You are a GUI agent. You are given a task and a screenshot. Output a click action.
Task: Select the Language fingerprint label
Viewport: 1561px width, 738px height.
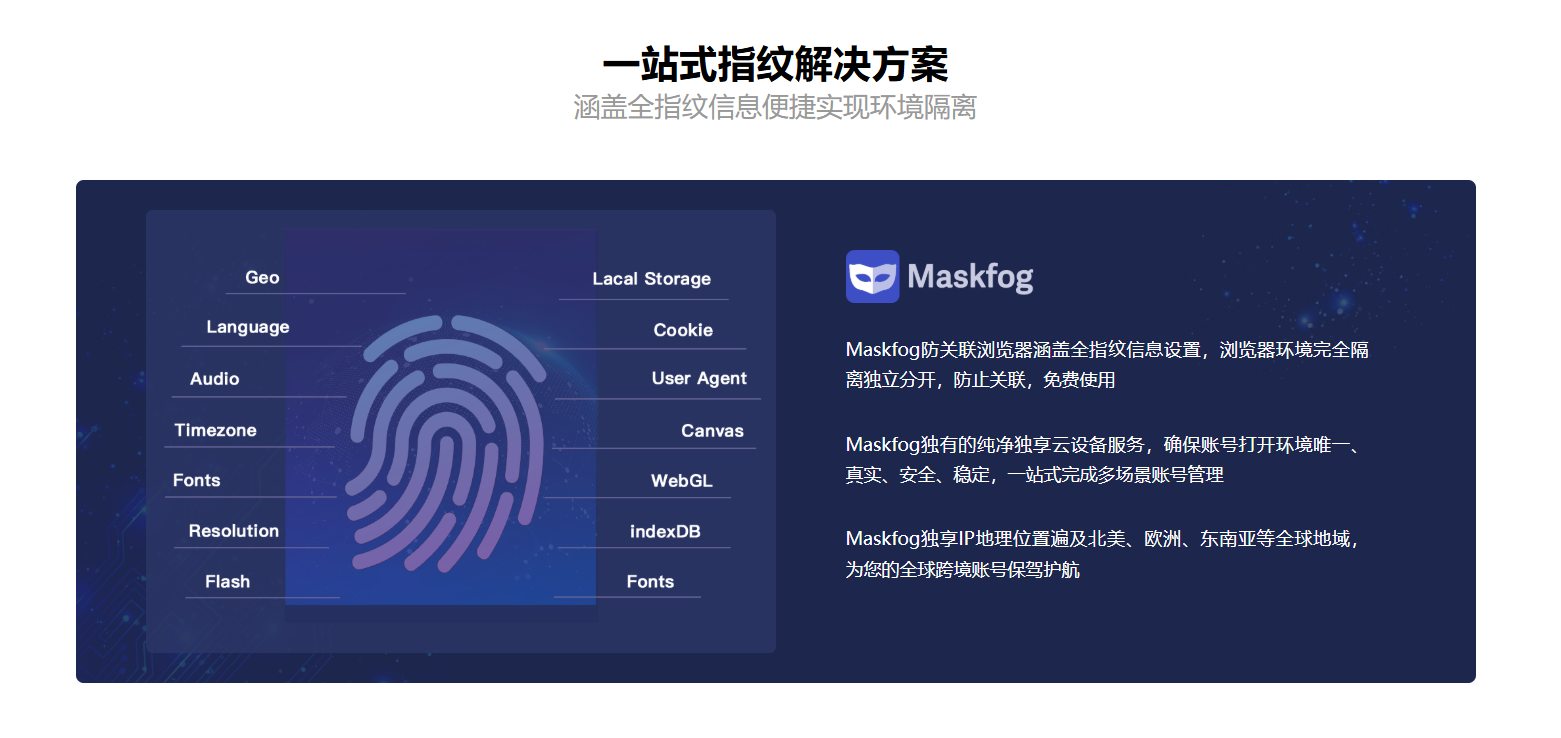coord(248,327)
